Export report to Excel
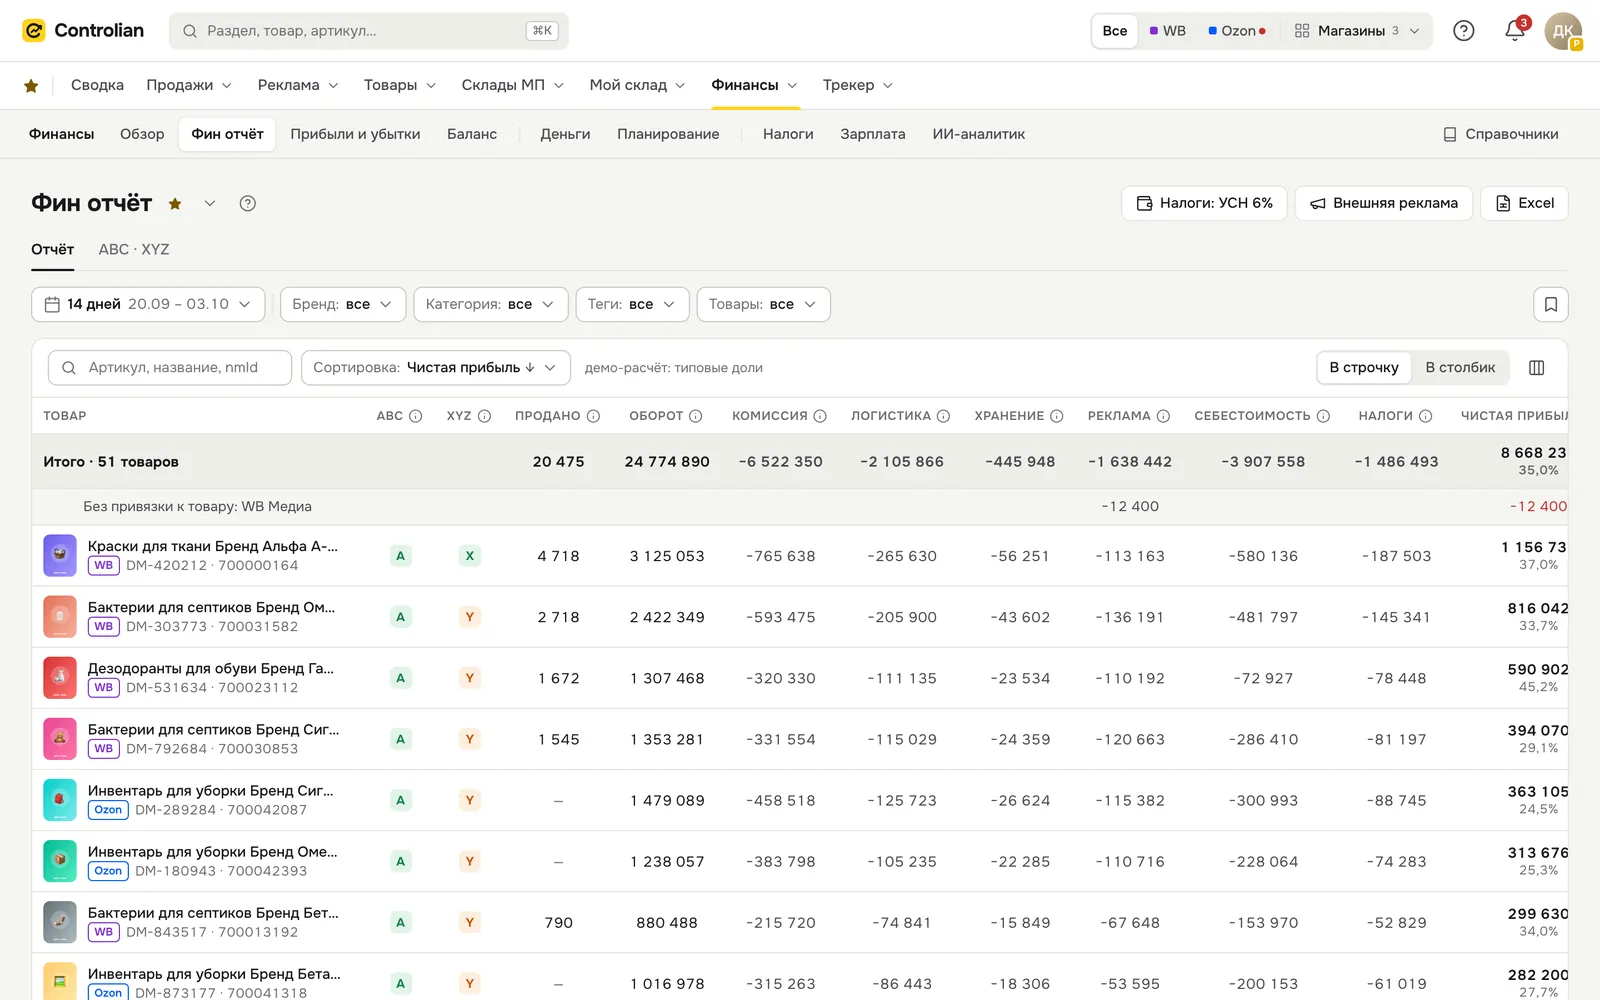 point(1524,203)
